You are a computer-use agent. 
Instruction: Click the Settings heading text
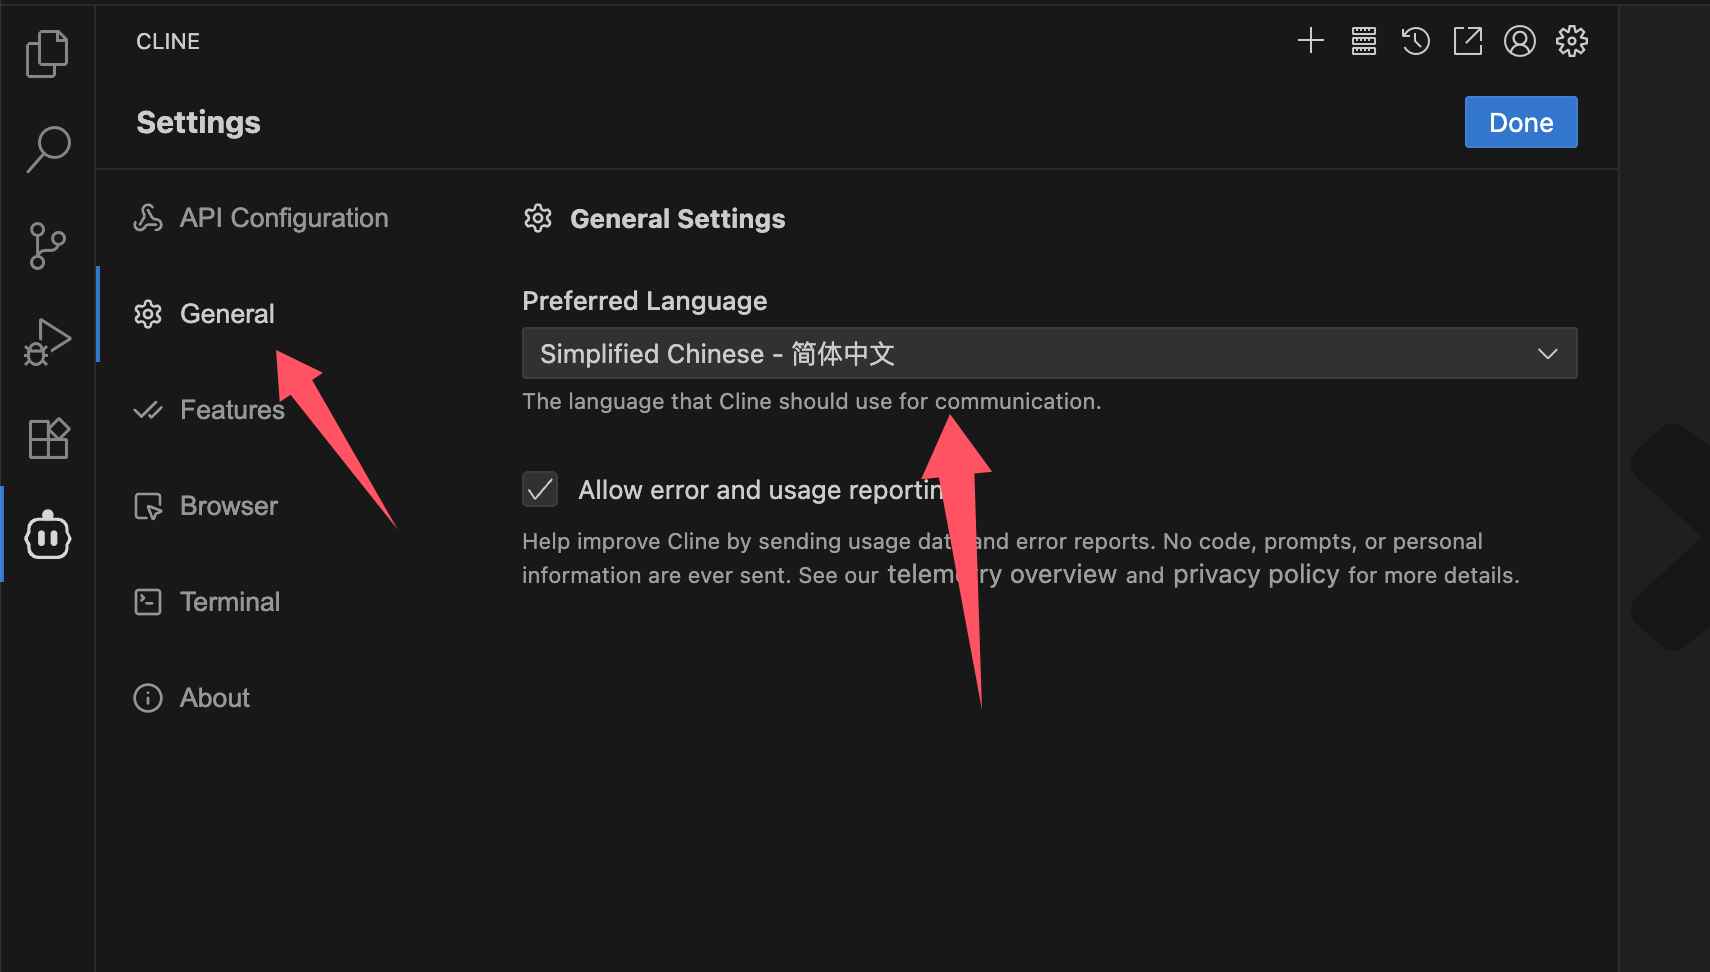(x=198, y=122)
